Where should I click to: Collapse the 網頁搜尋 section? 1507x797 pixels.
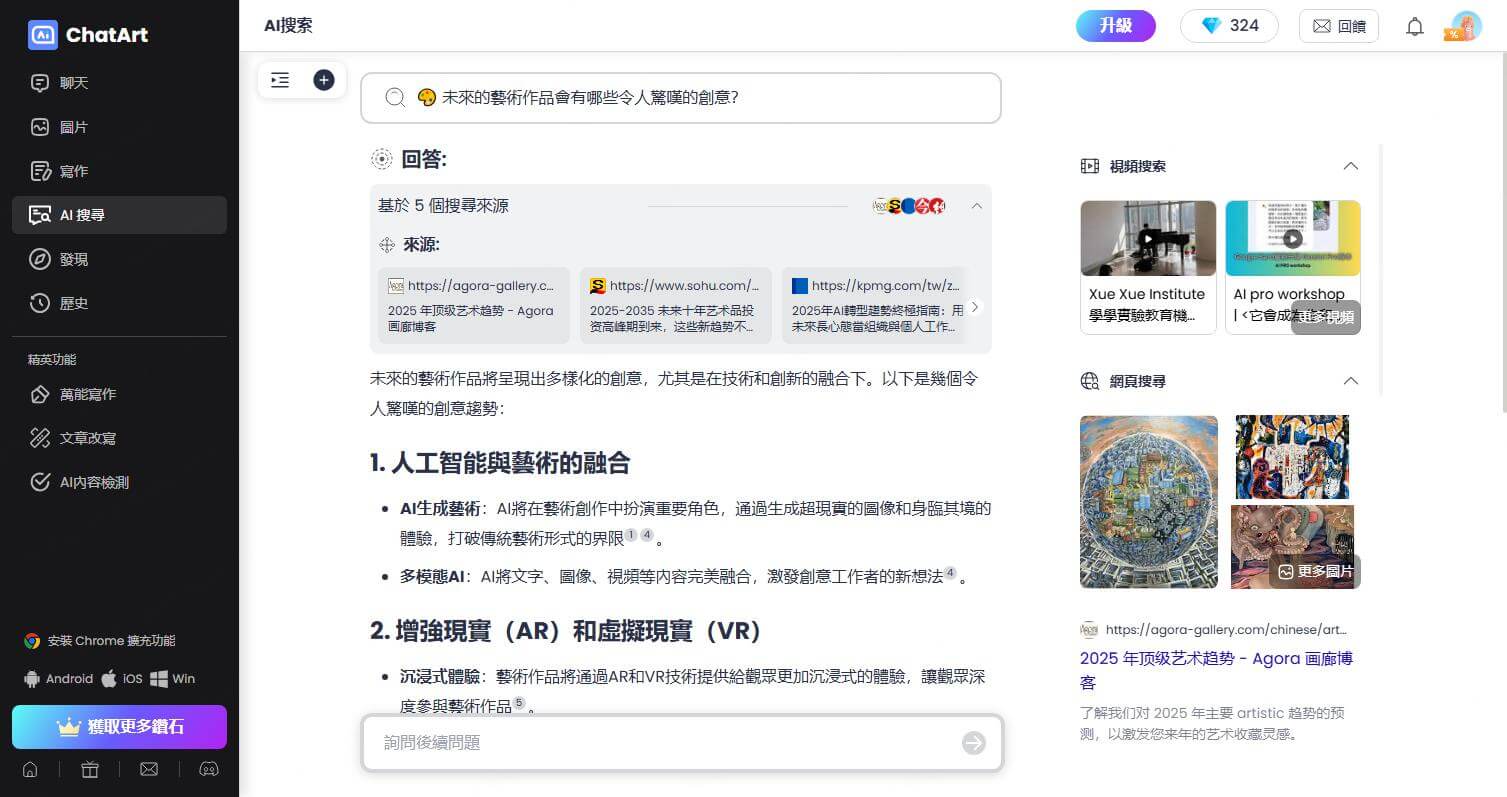1351,381
